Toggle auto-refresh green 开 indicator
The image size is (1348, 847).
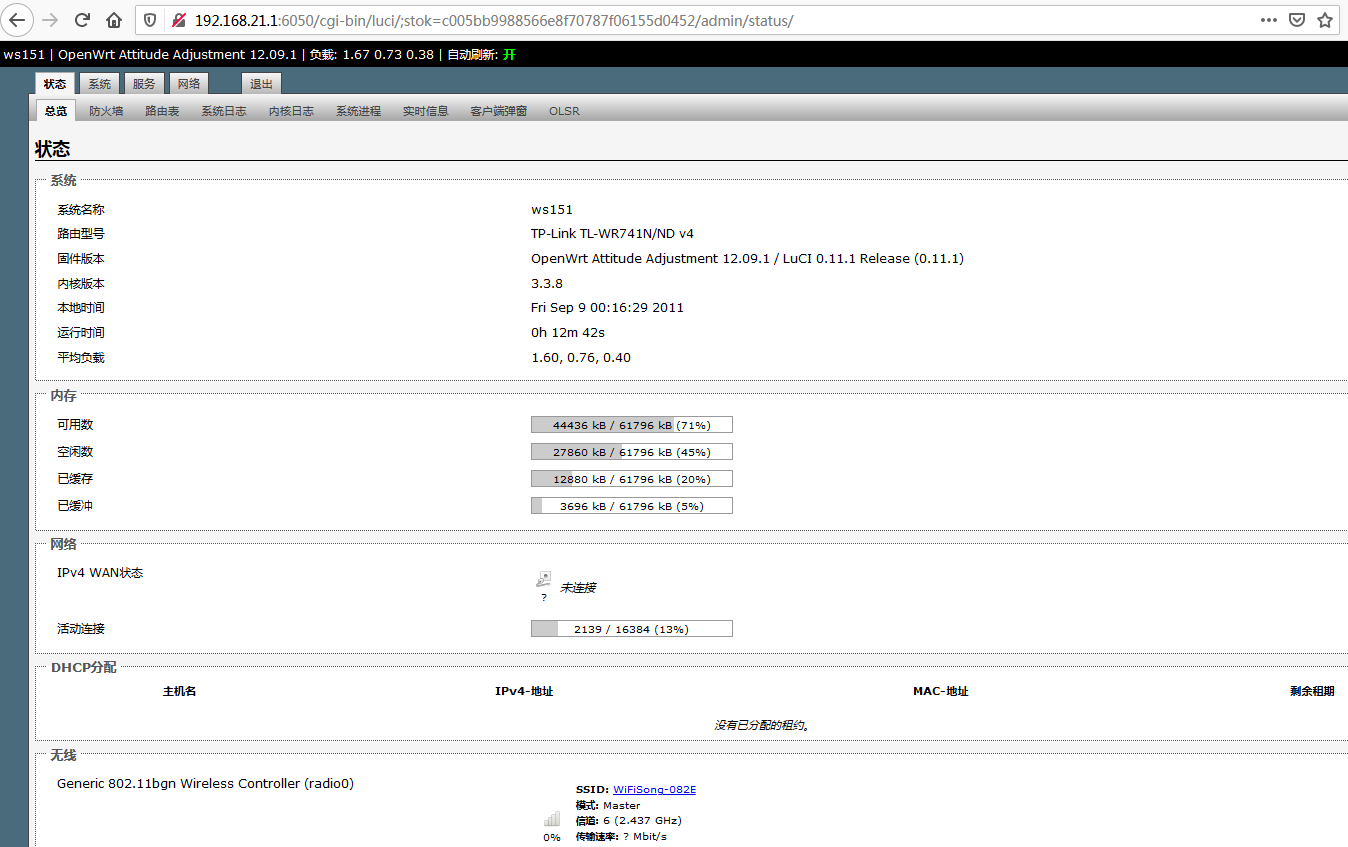509,55
